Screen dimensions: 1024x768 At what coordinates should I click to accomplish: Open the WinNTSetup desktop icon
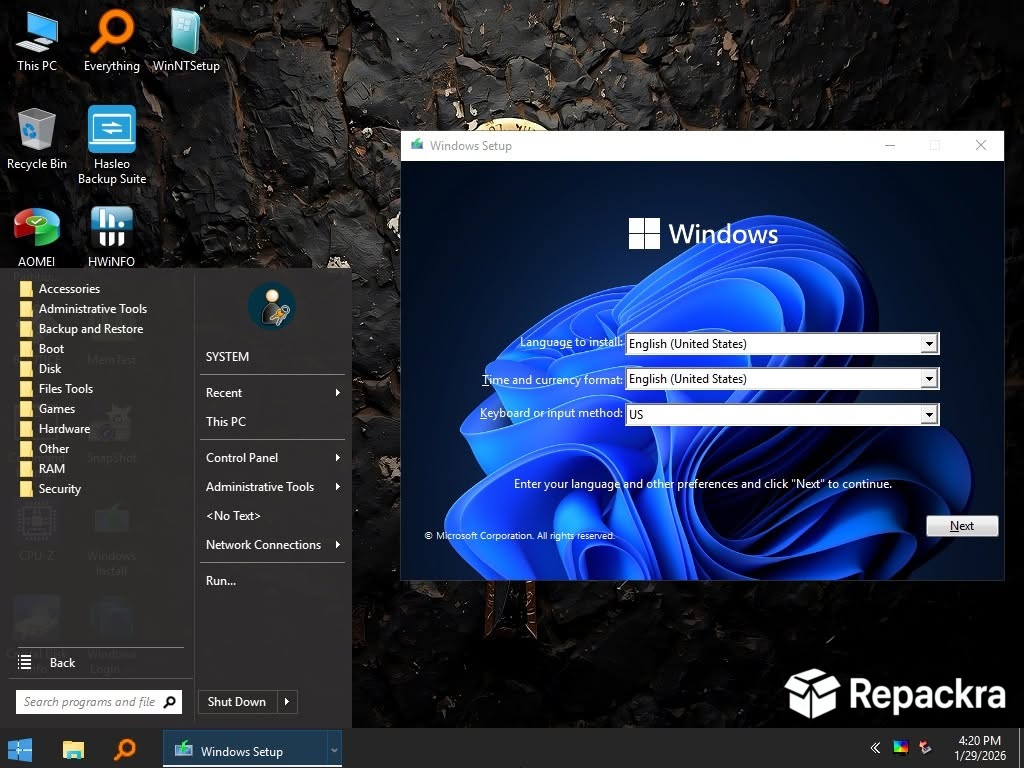(x=186, y=41)
